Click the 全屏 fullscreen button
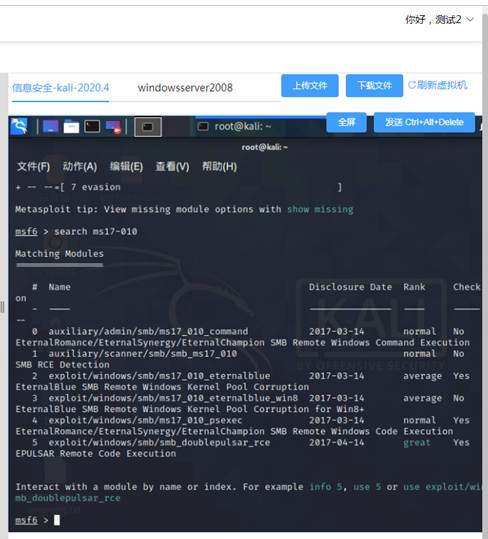 coord(346,122)
